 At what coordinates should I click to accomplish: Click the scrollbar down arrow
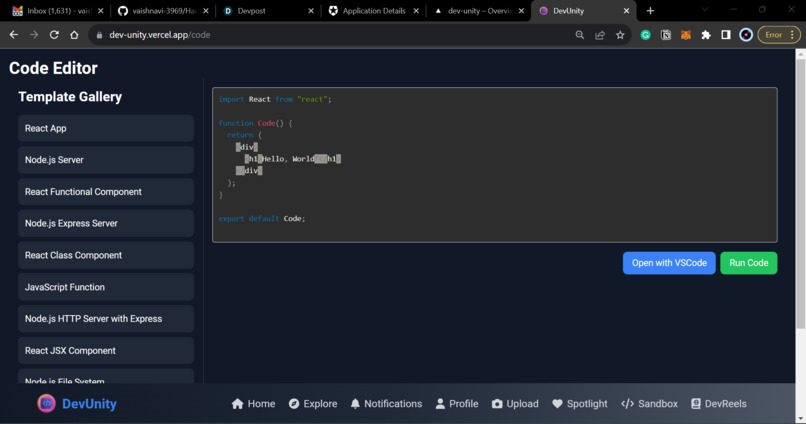[x=800, y=418]
